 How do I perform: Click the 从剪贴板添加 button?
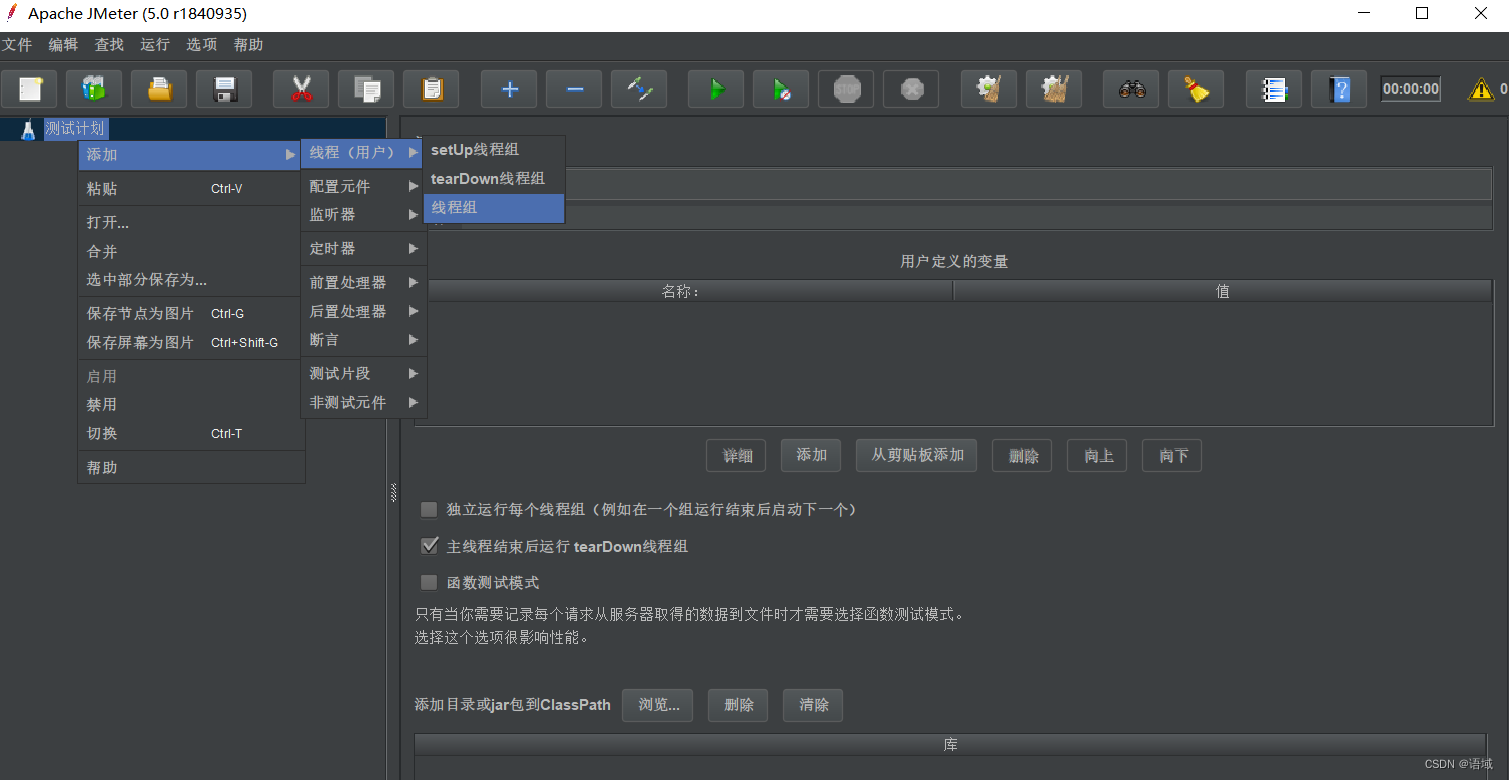pyautogui.click(x=917, y=455)
